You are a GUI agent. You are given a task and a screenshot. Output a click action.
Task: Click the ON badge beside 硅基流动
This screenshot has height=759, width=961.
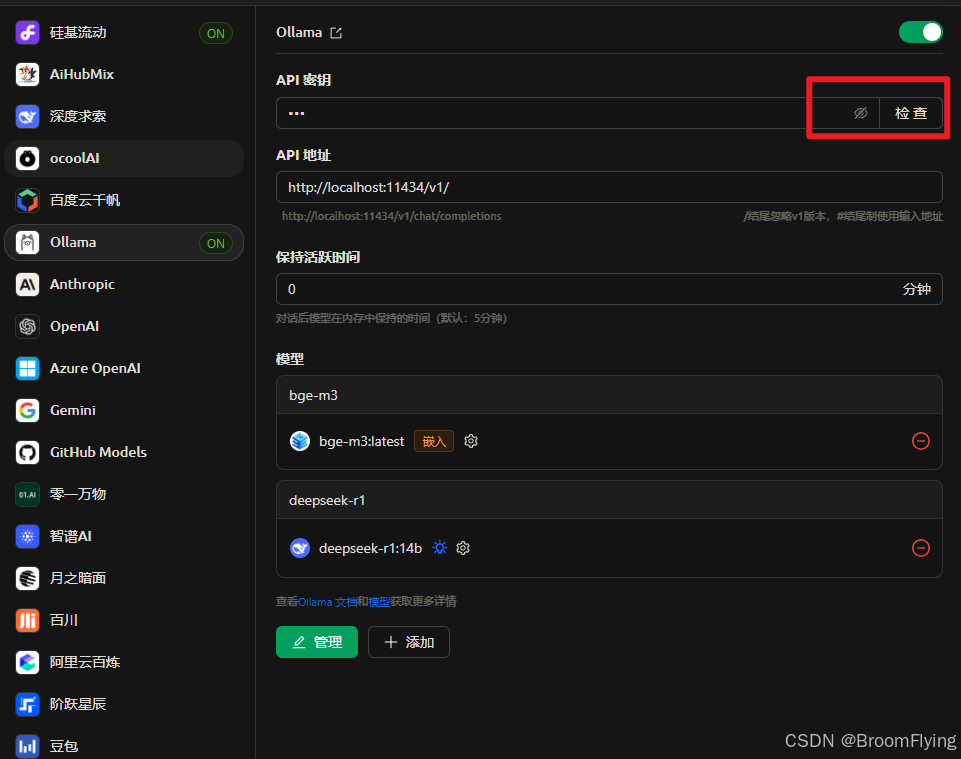(216, 33)
